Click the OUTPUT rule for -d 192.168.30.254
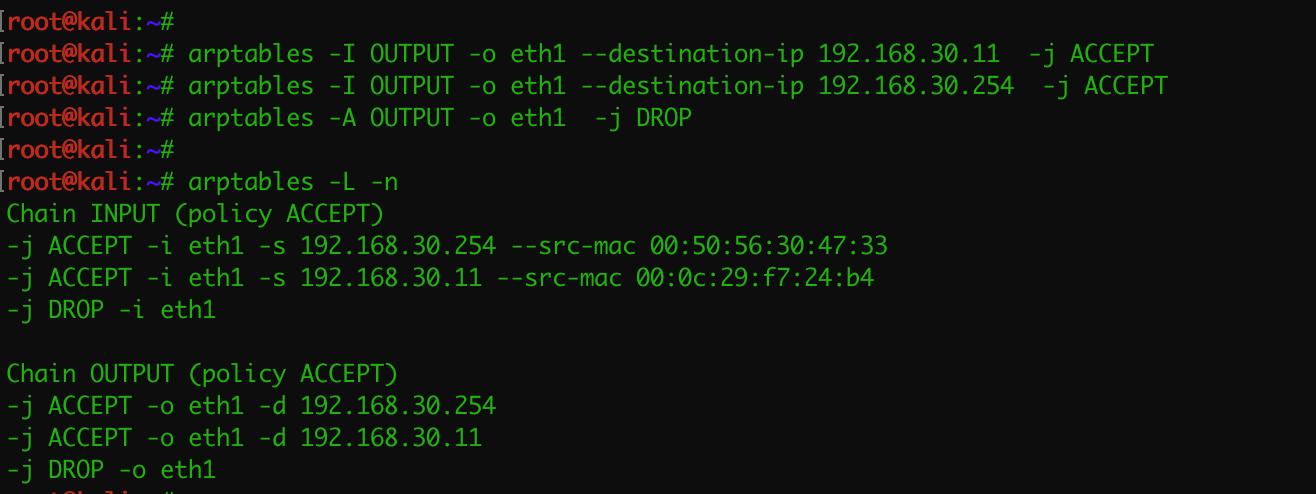1316x494 pixels. (x=251, y=405)
